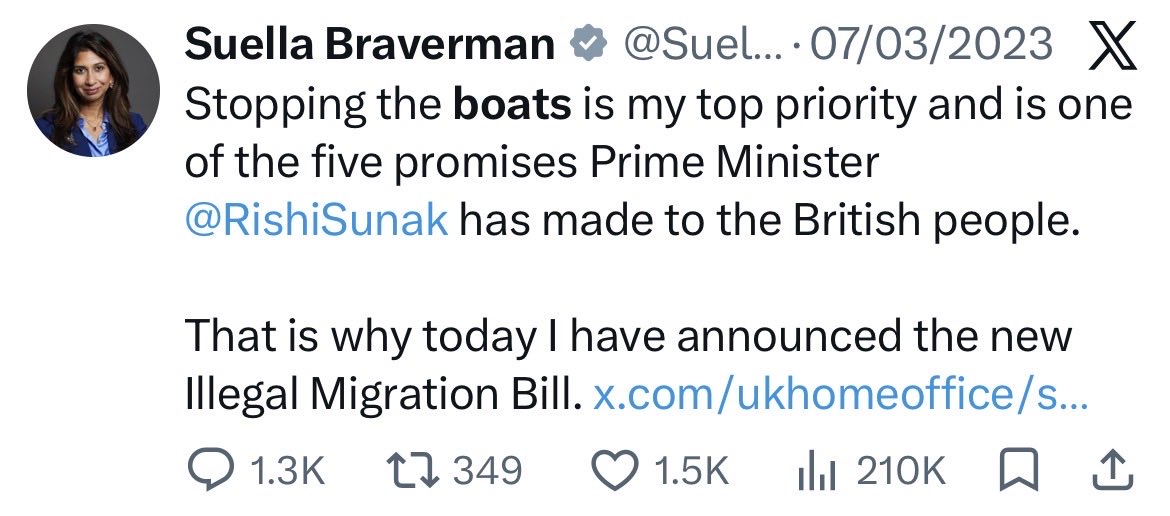Click the bold word "boats"

(513, 105)
